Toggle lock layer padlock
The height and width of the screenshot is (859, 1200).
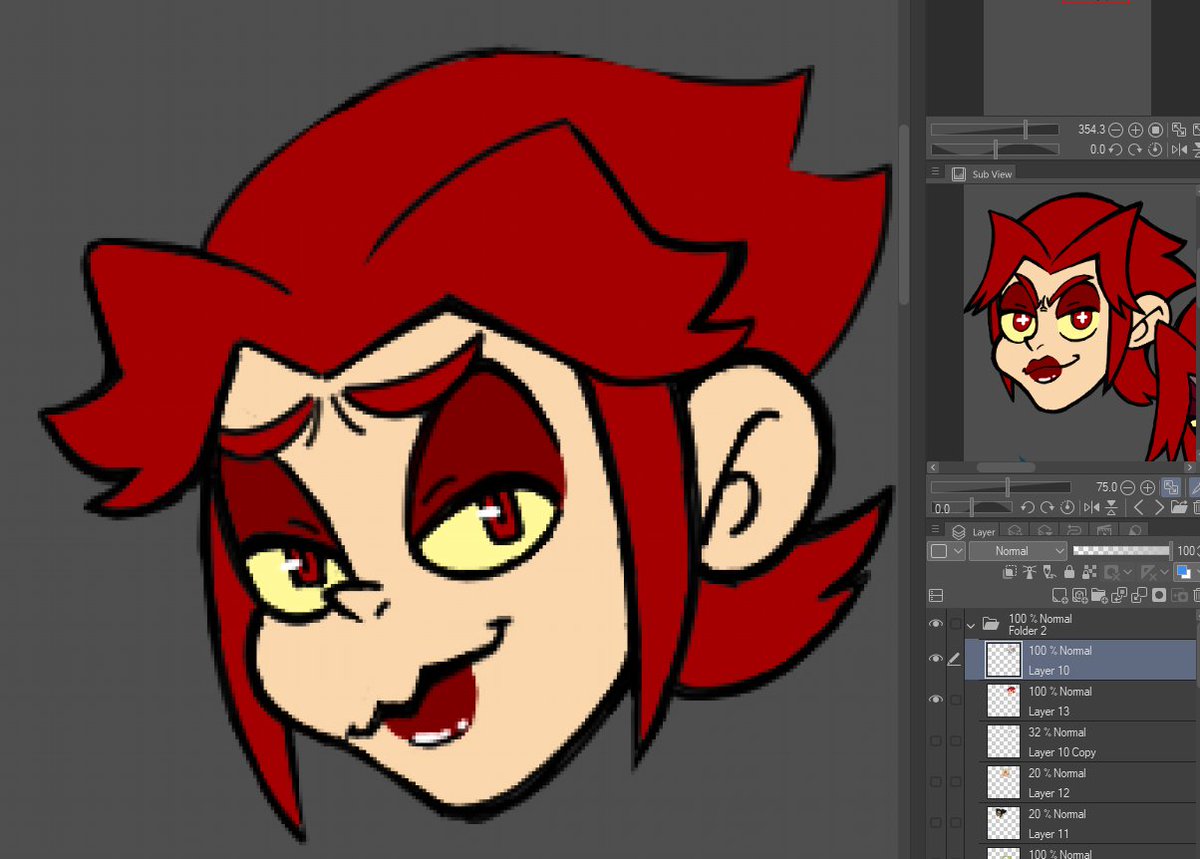point(1069,573)
